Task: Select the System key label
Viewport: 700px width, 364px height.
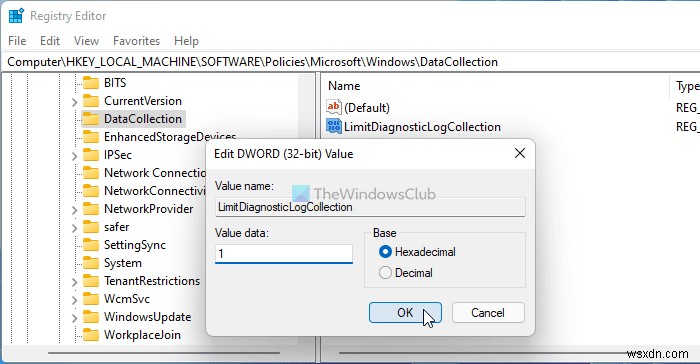Action: click(x=123, y=263)
